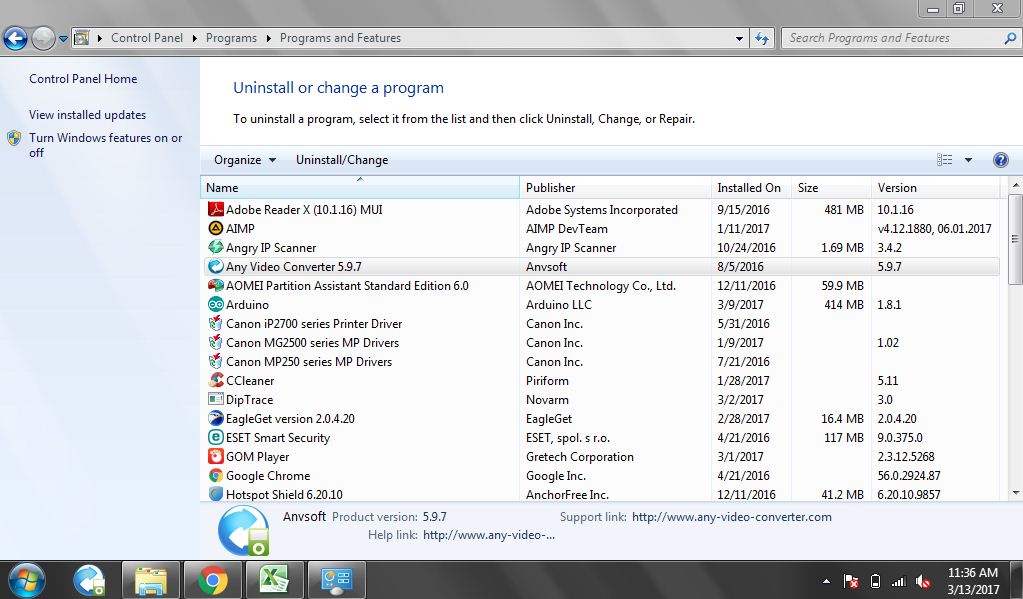Click the Control Panel breadcrumb

(147, 38)
